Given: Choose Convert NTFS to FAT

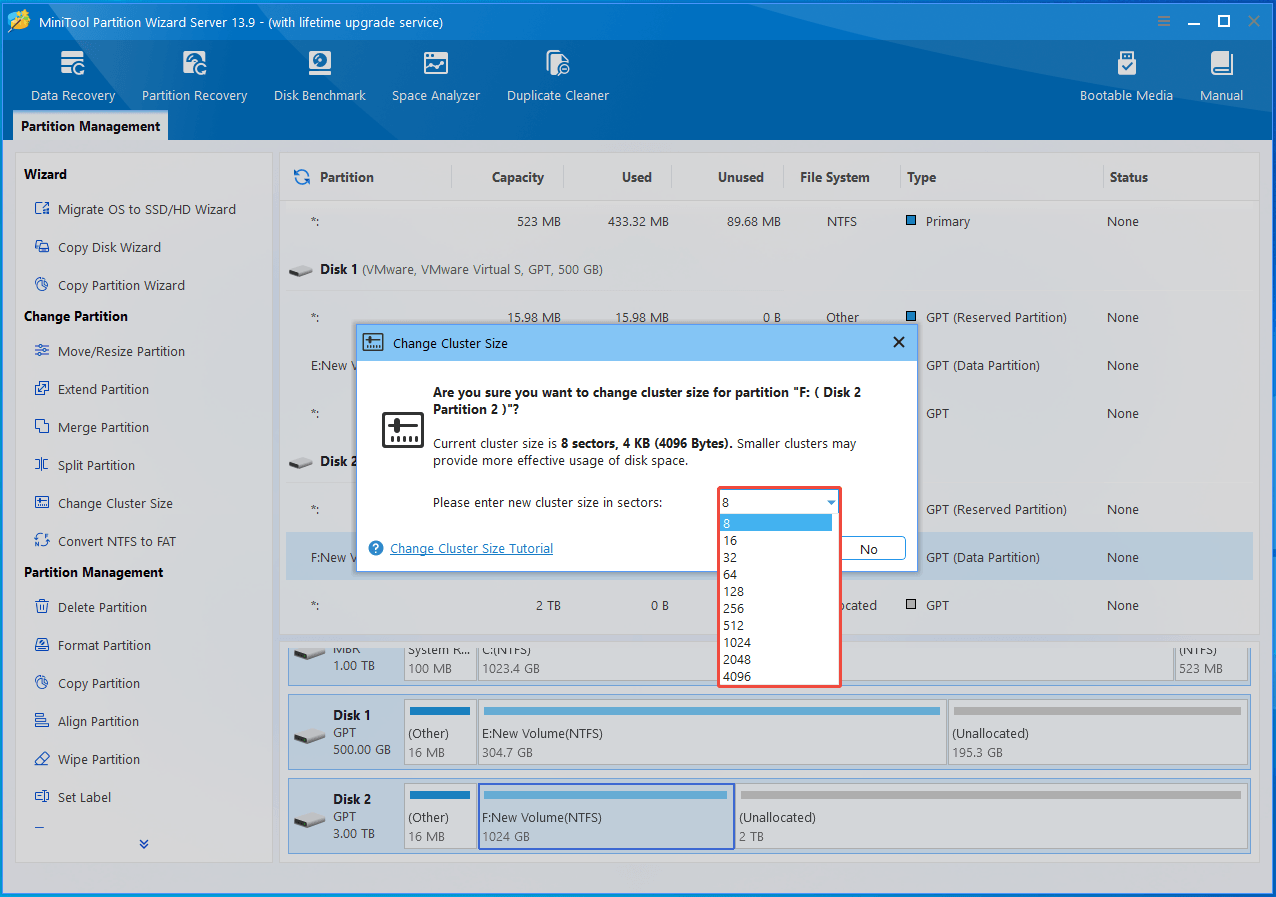Looking at the screenshot, I should 105,541.
